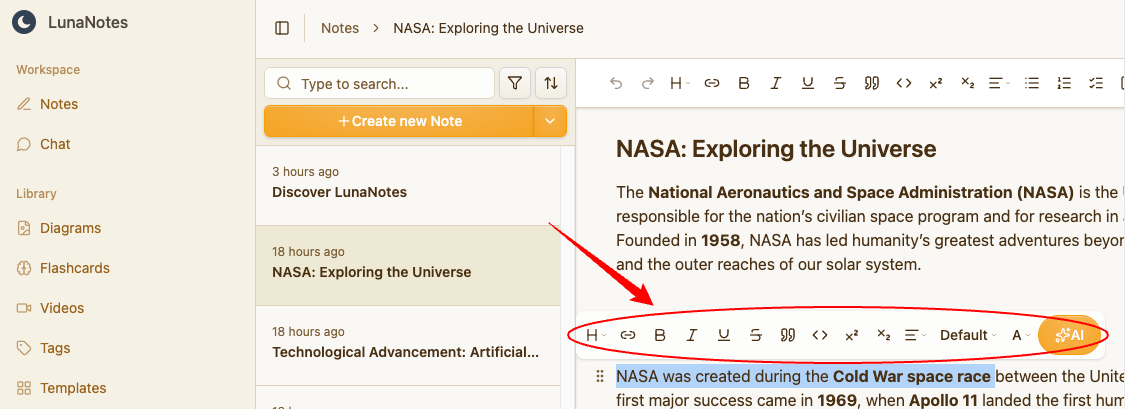Viewport: 1125px width, 409px height.
Task: Expand arrow next to Create new Note
Action: pos(550,121)
